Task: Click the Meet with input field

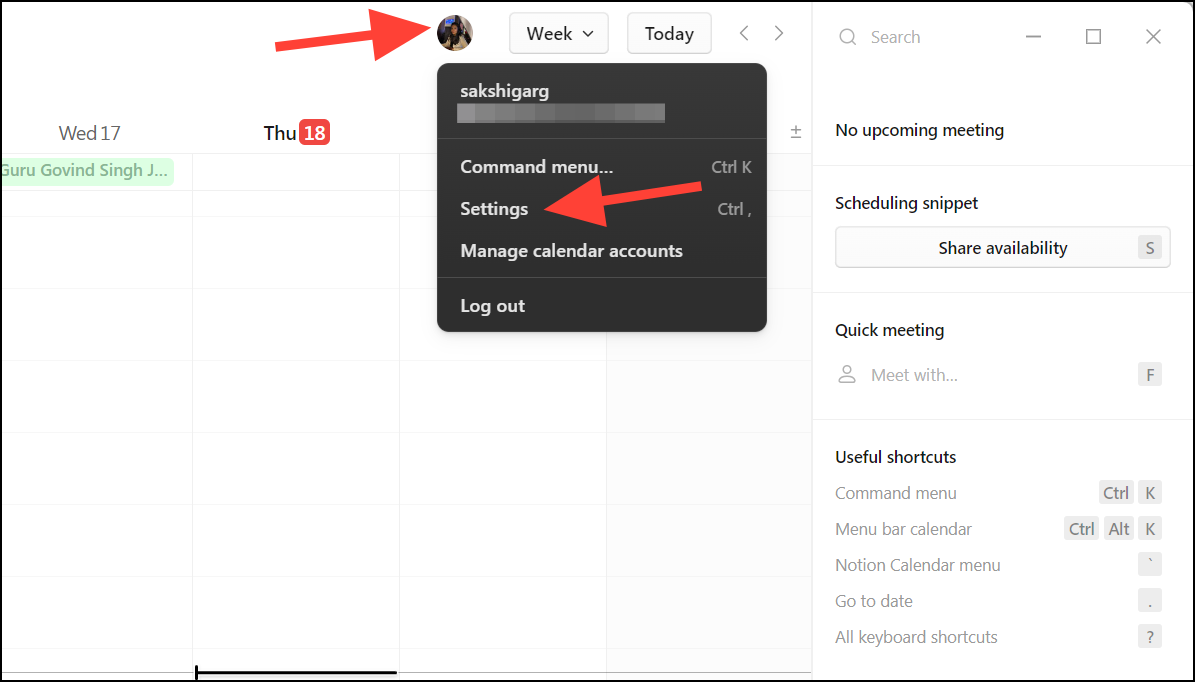Action: click(x=998, y=375)
